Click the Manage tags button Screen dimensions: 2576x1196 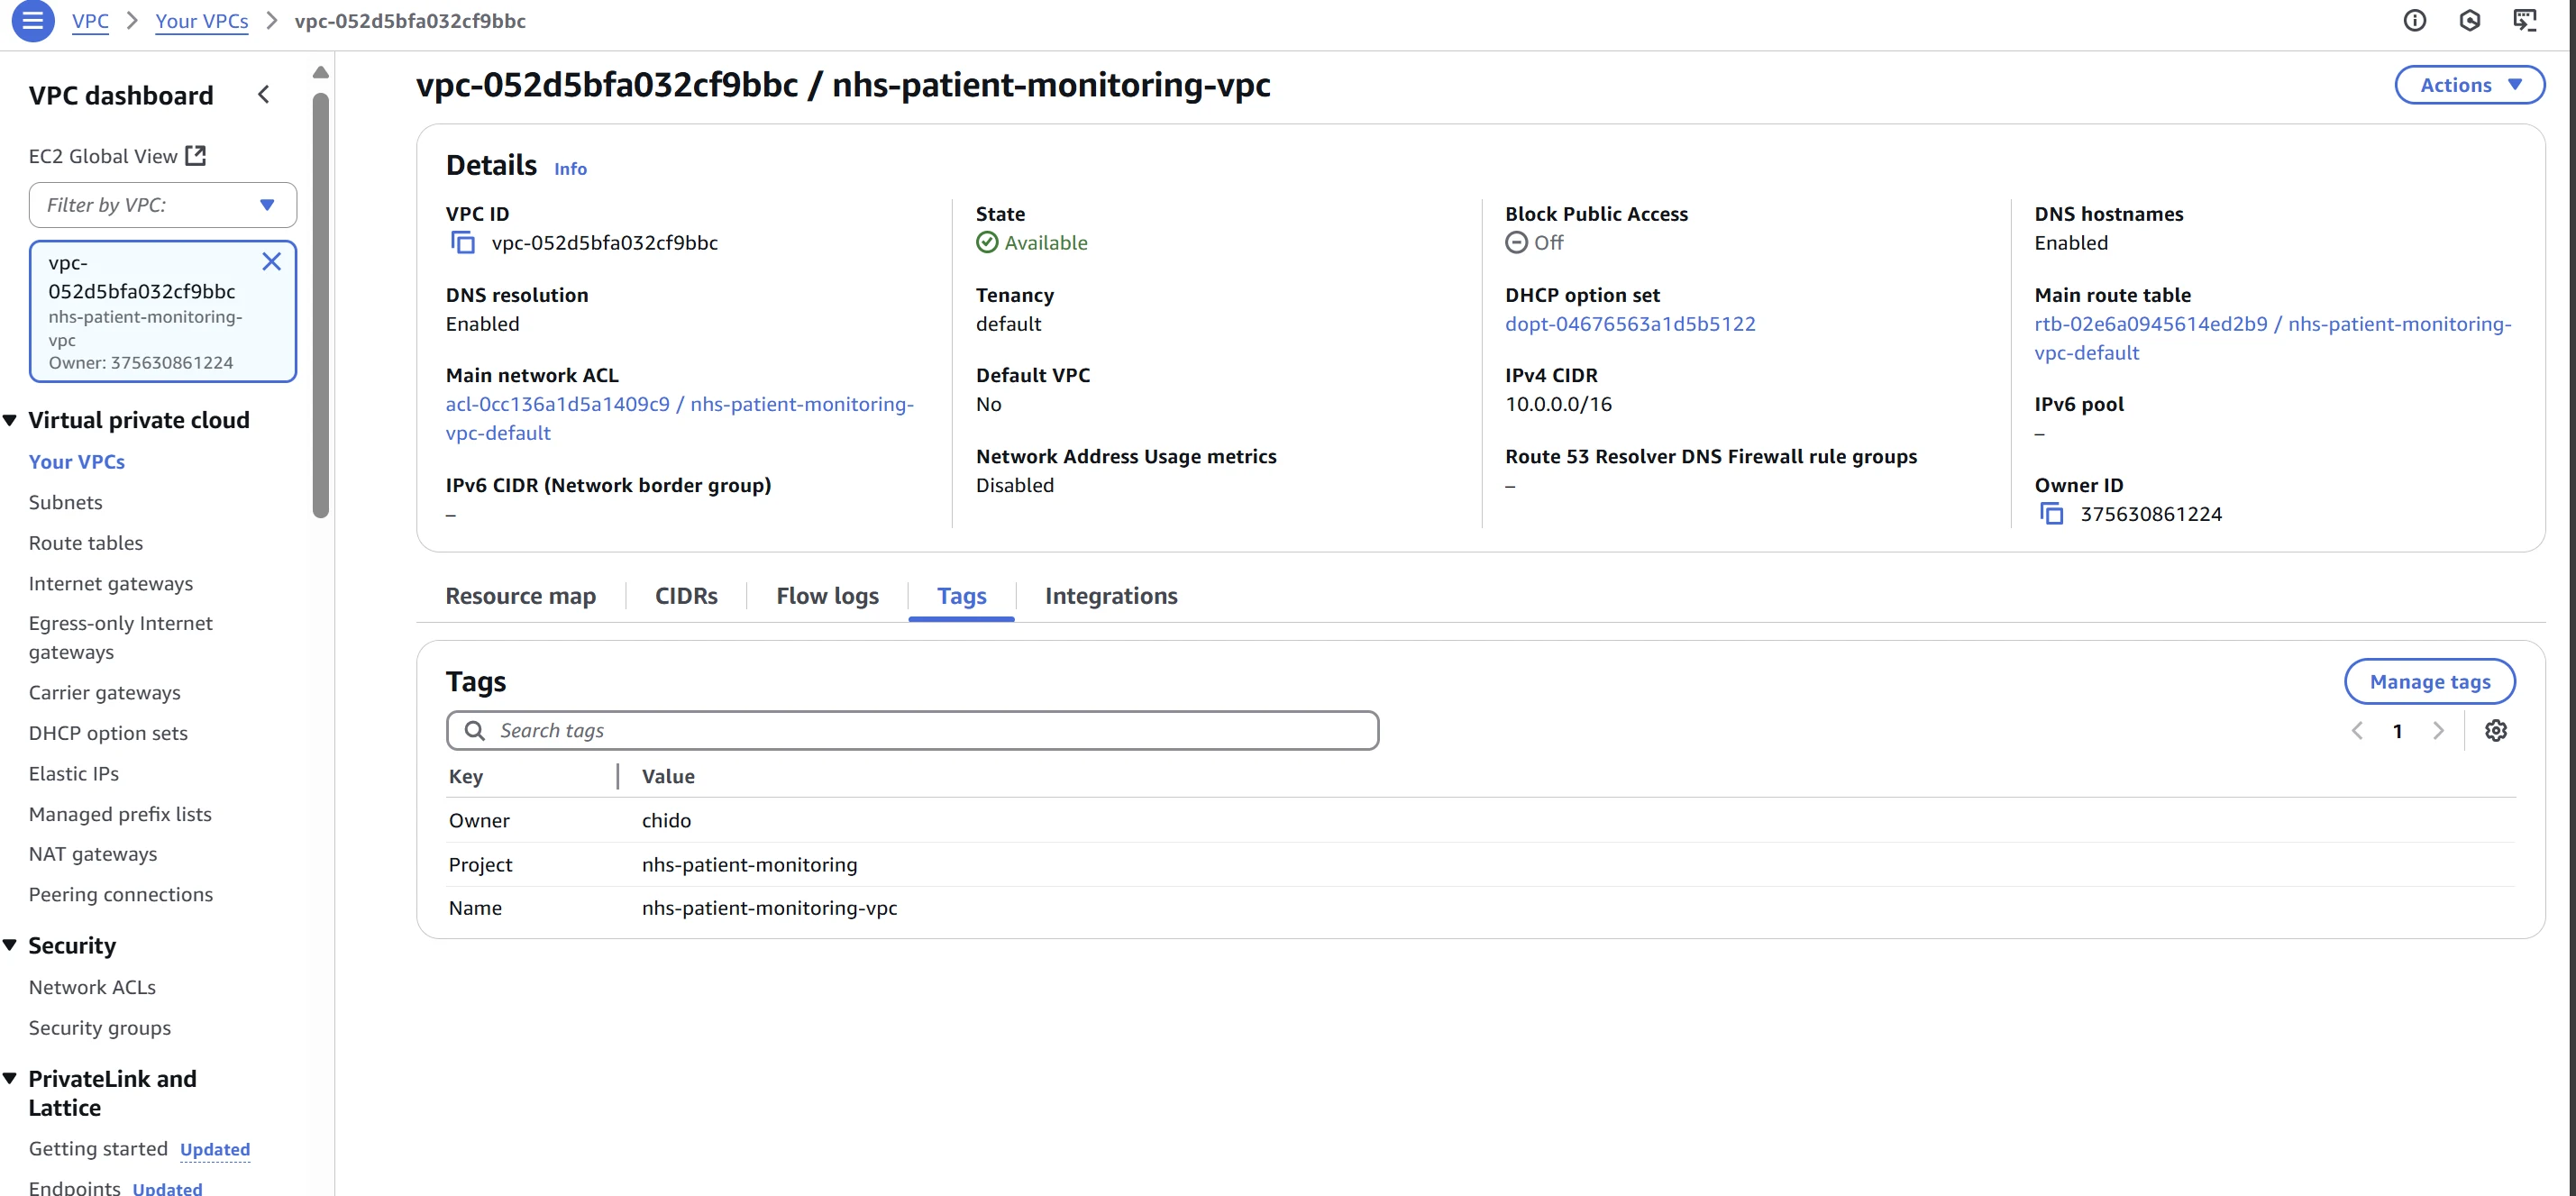coord(2429,682)
